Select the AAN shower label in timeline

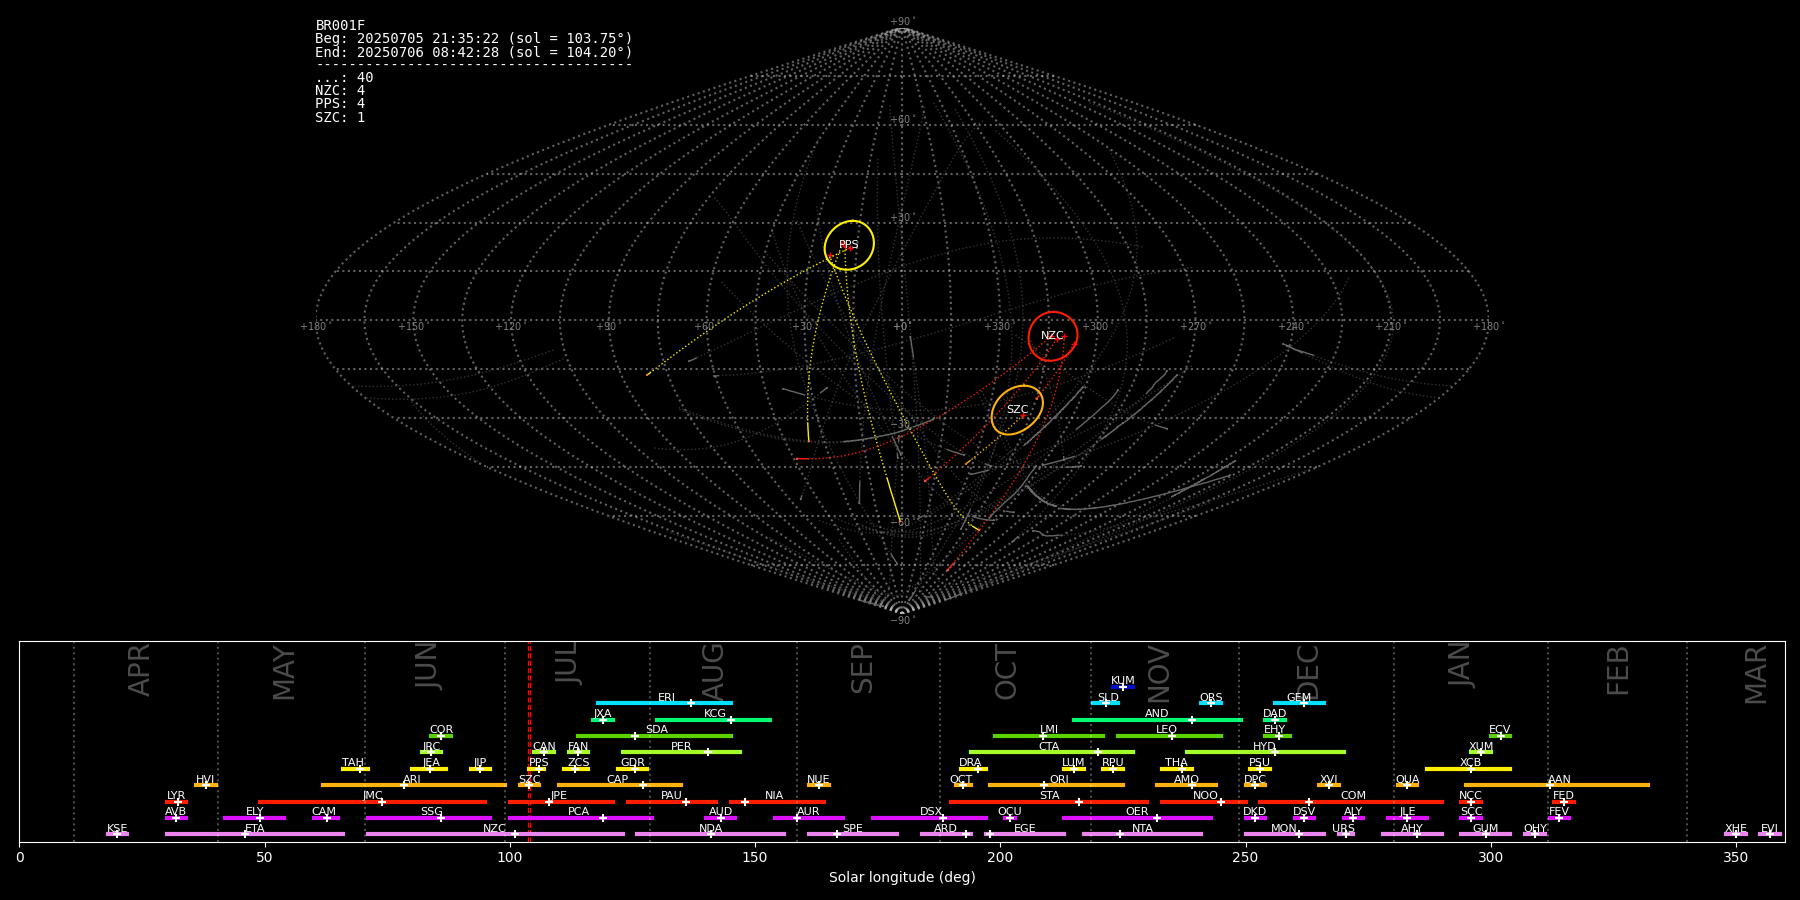pos(1560,780)
